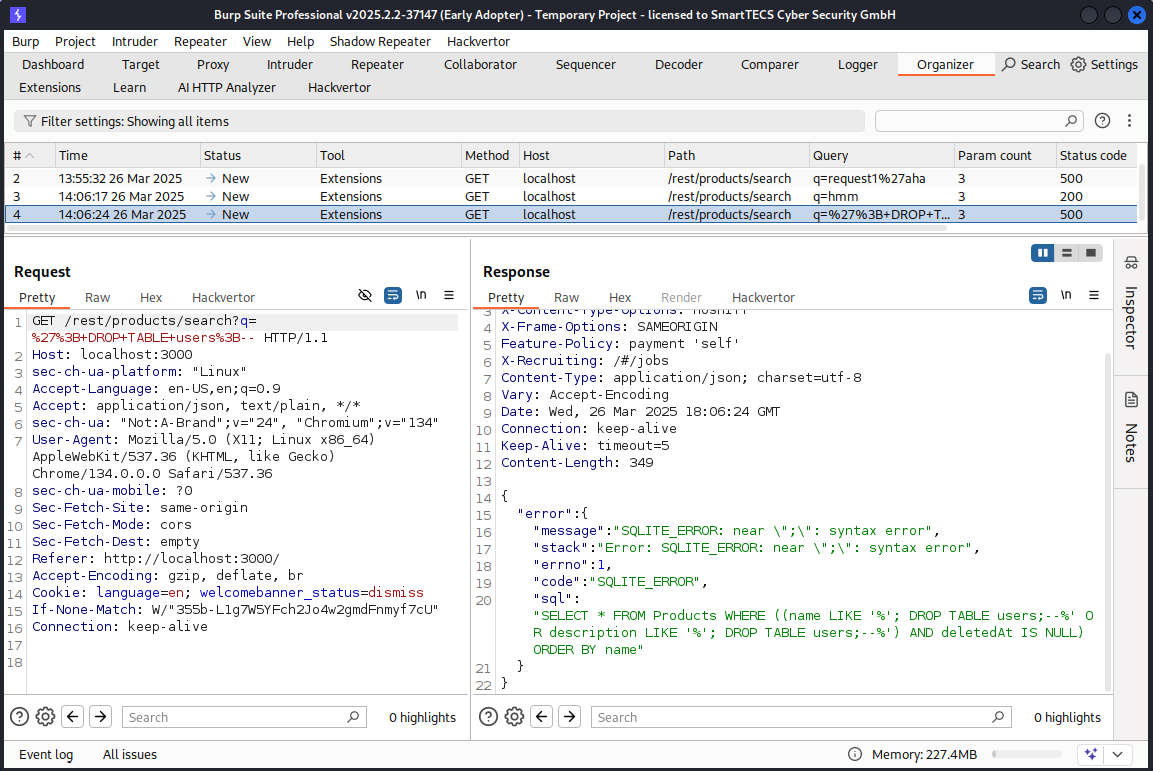Select Hackvertor tab in Response pane

pos(763,297)
